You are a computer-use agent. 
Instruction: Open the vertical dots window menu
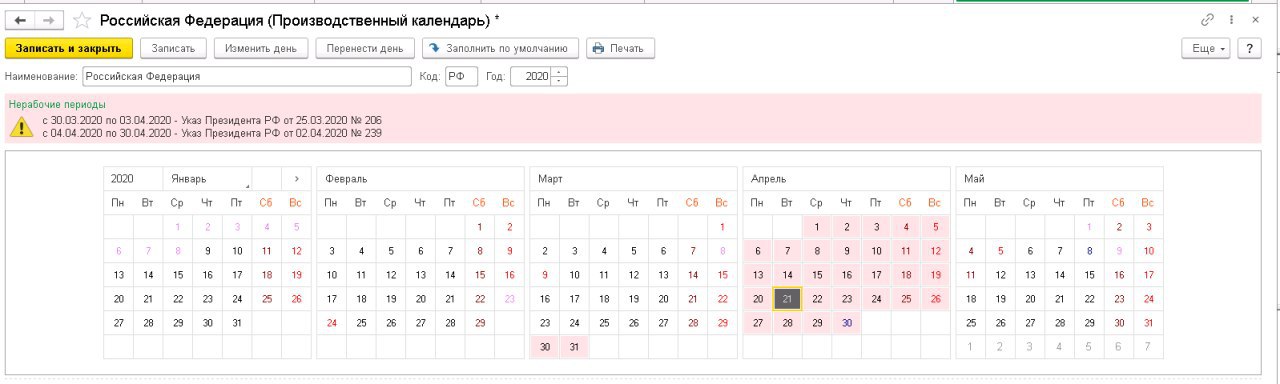pos(1229,20)
